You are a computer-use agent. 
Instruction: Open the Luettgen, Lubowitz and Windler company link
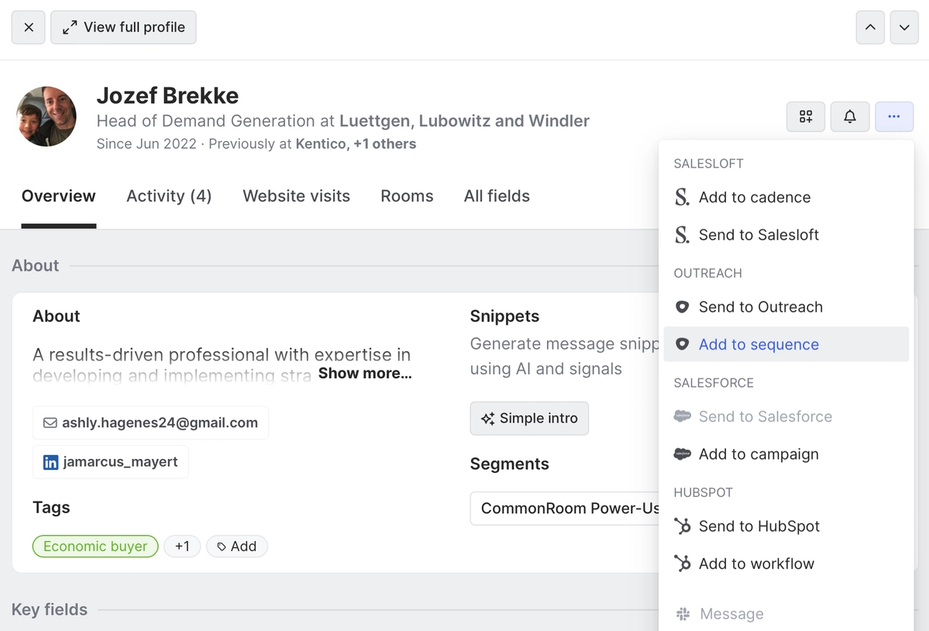(464, 121)
